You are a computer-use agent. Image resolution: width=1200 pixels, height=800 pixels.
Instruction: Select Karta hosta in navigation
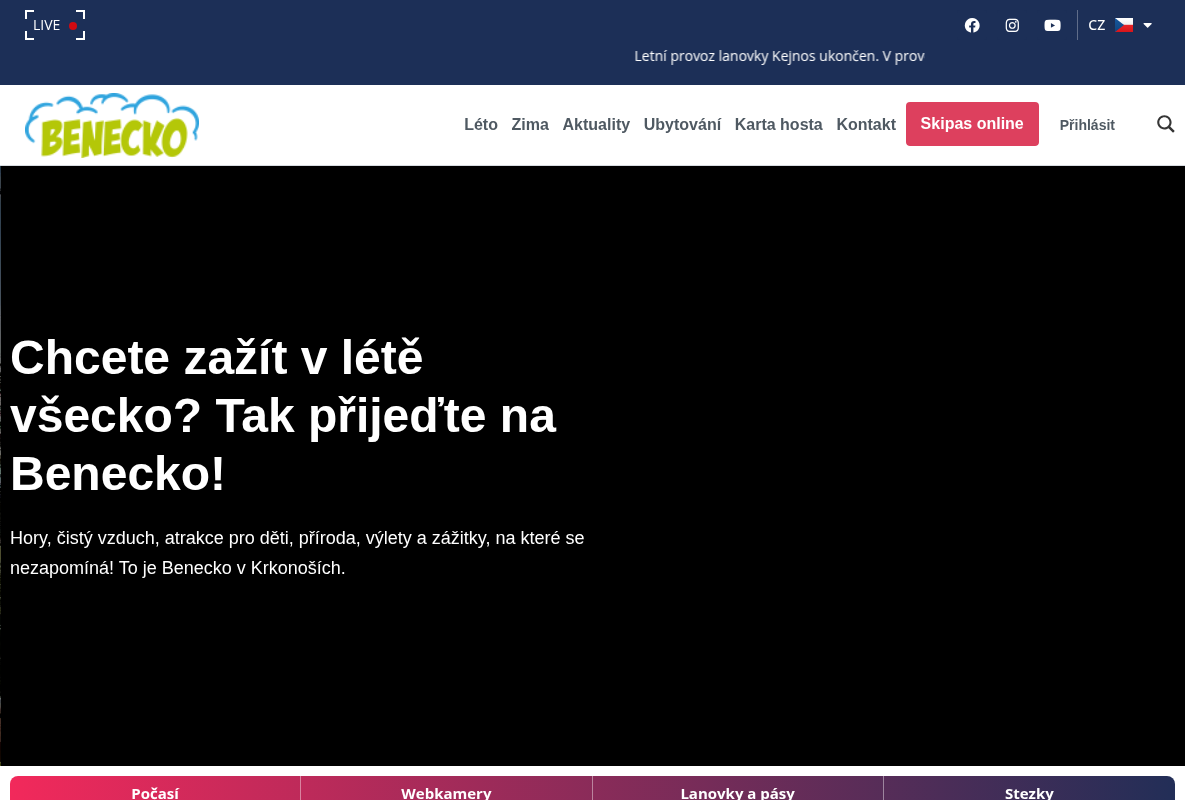tap(779, 125)
